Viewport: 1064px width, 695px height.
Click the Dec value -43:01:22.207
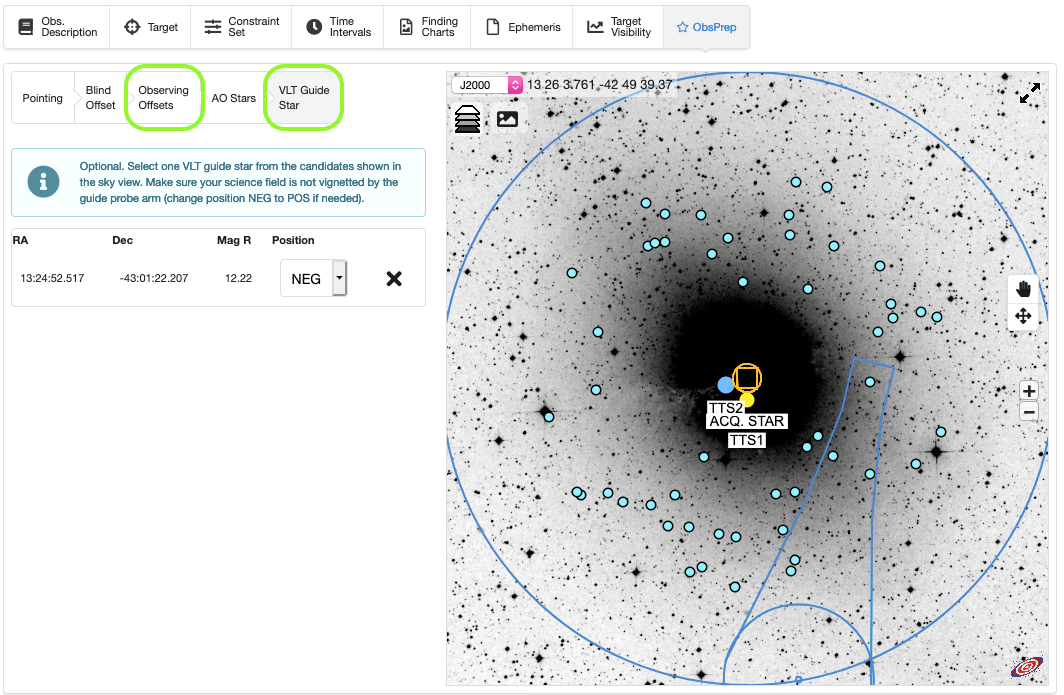153,278
